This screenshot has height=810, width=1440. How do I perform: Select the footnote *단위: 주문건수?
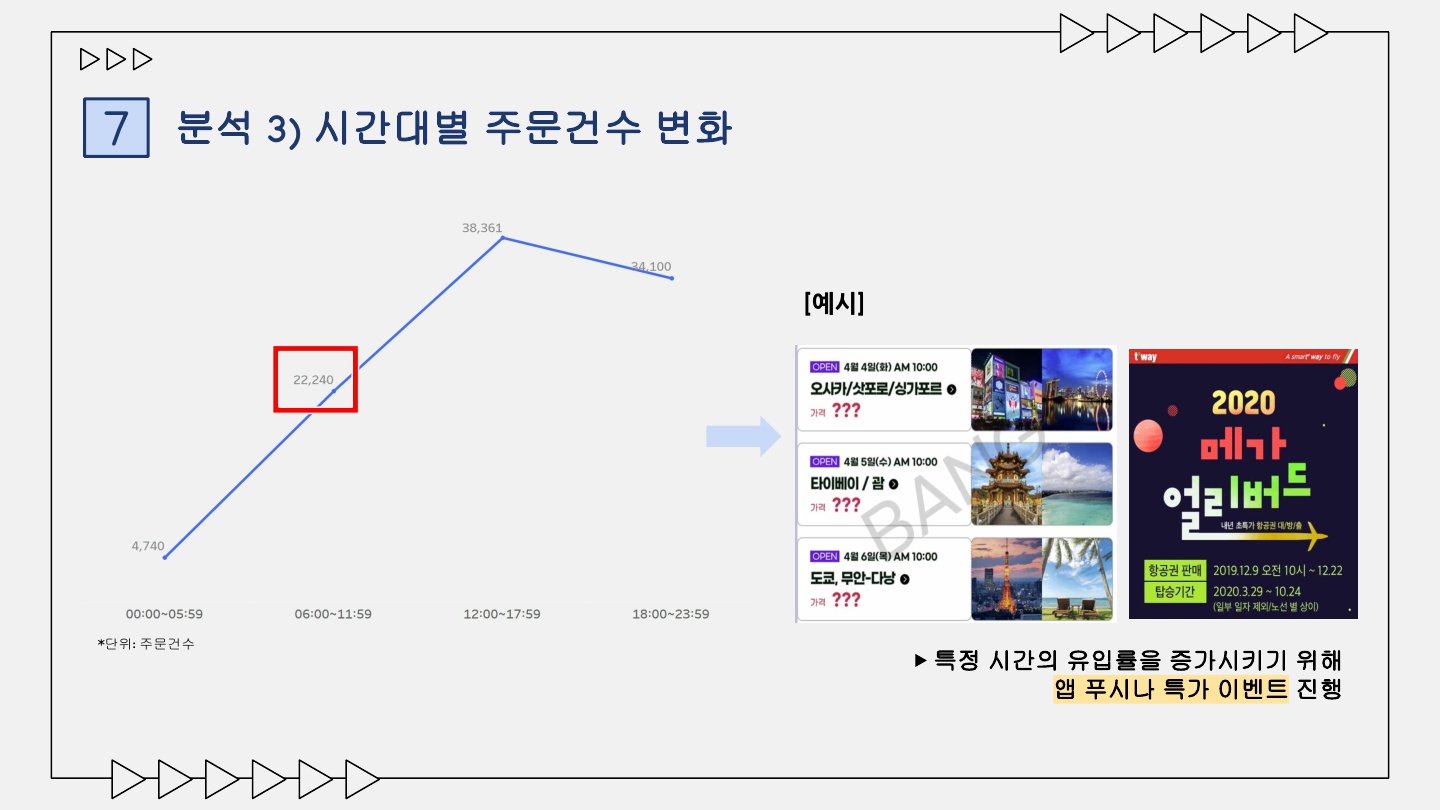point(146,644)
